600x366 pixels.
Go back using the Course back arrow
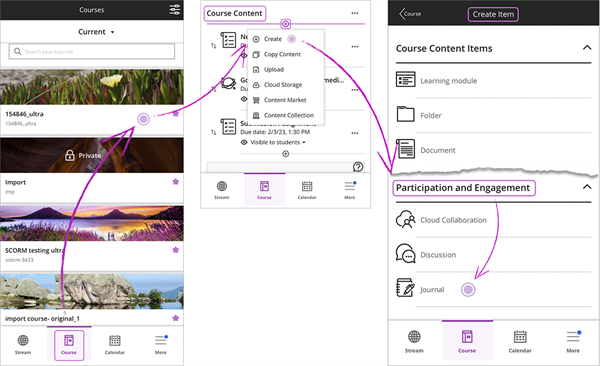pyautogui.click(x=410, y=14)
